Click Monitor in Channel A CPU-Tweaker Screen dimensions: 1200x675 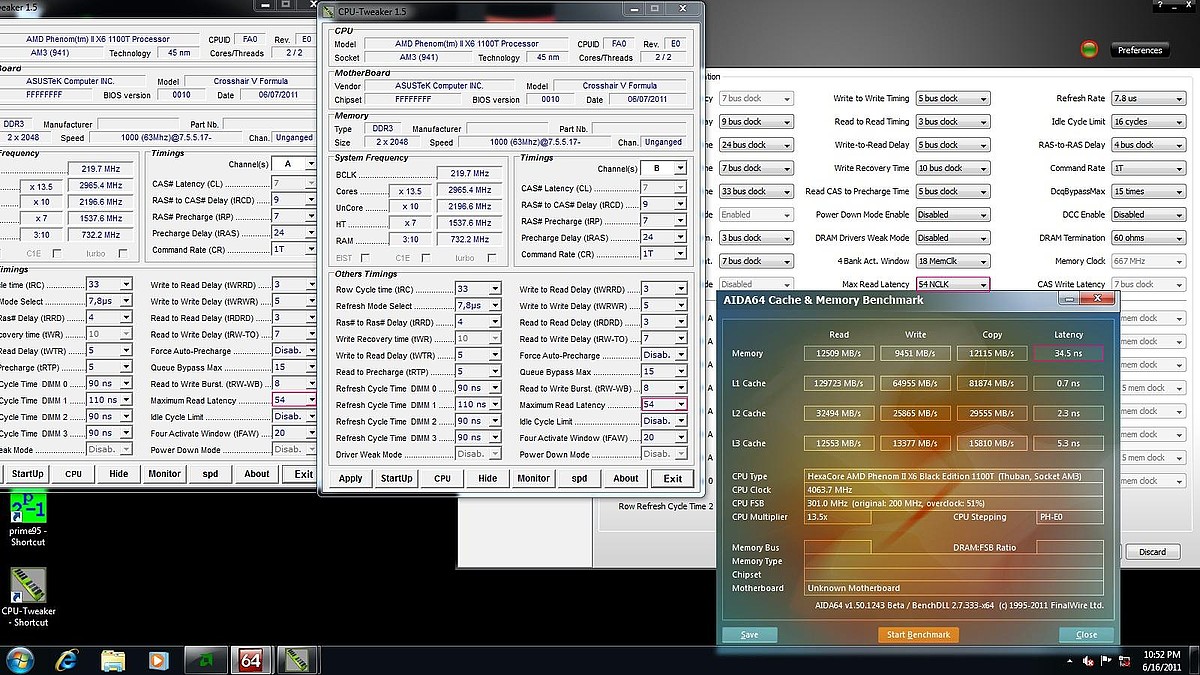(x=165, y=474)
